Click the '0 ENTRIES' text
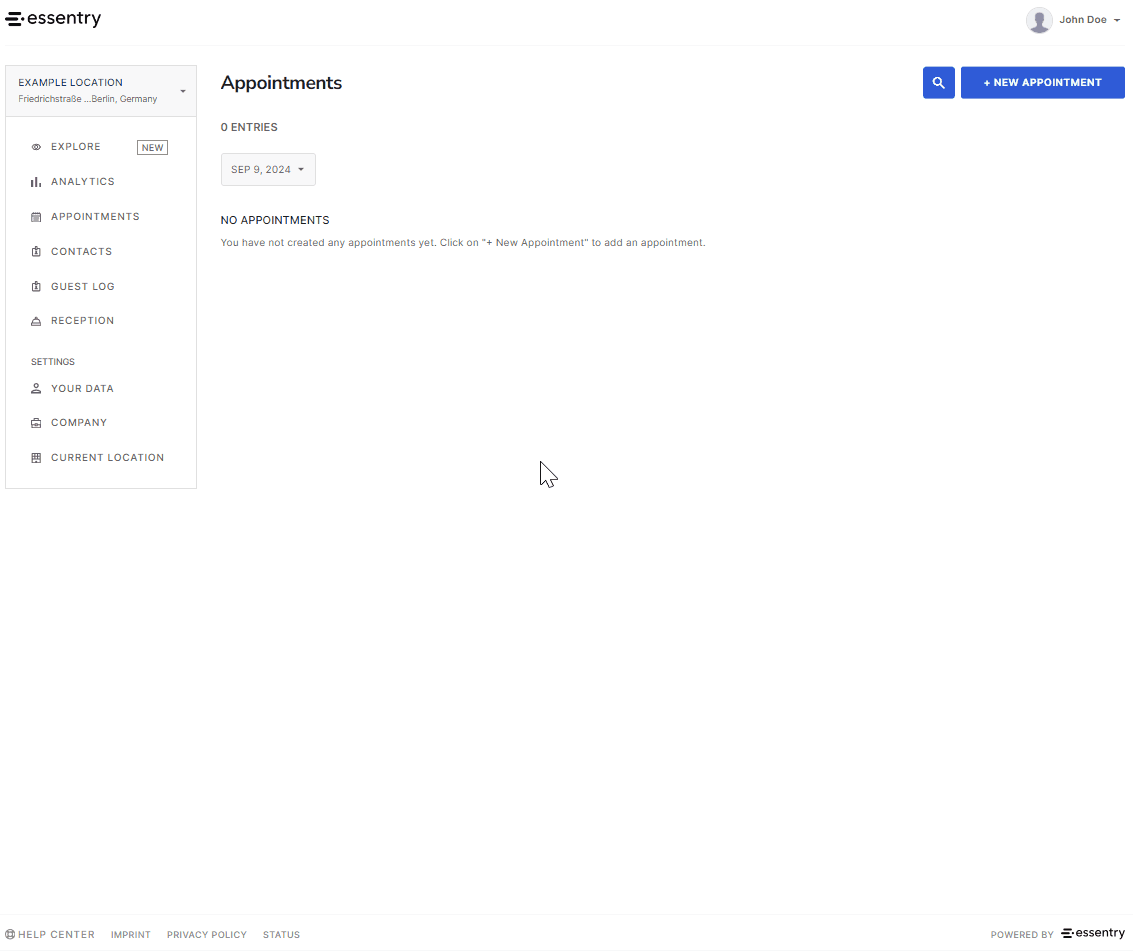Screen dimensions: 1133x951 [249, 127]
